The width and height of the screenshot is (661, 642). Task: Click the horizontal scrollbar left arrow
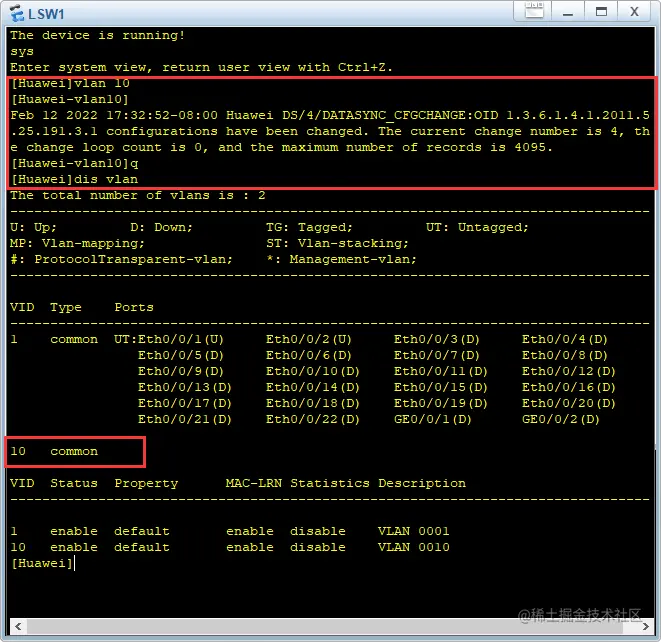18,626
